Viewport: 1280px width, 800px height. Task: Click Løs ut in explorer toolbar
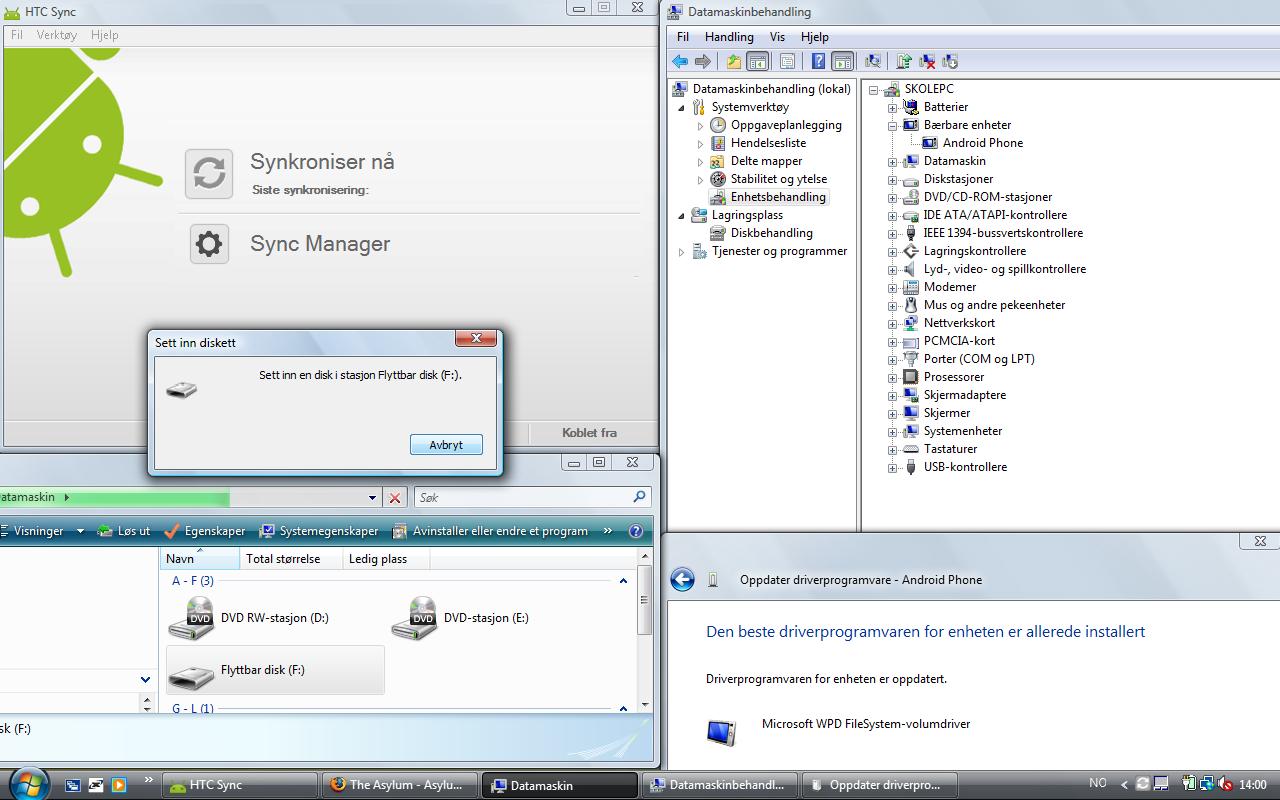[x=123, y=531]
